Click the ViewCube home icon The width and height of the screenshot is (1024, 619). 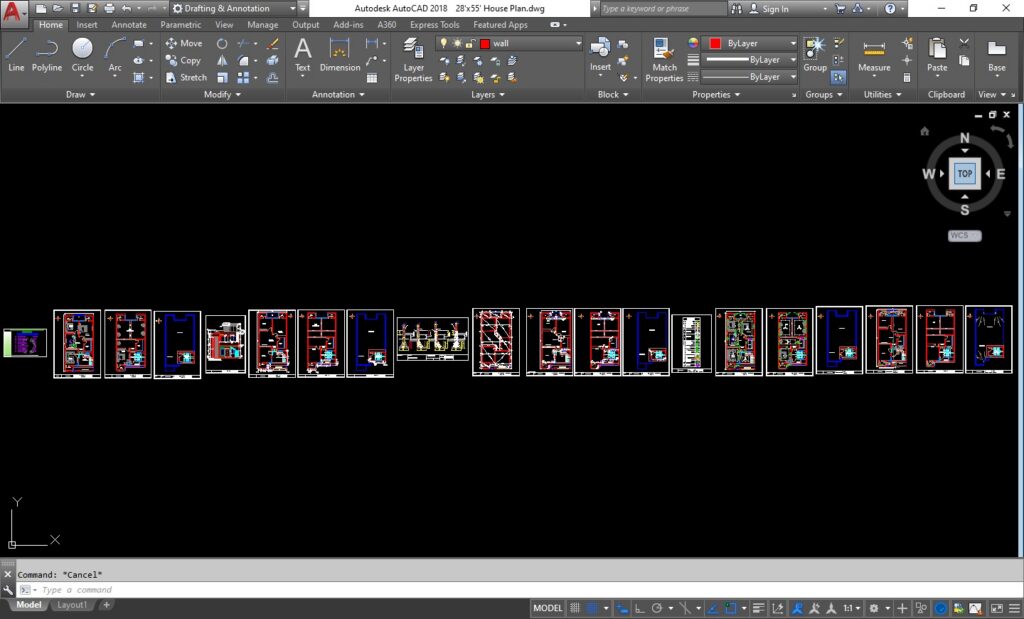coord(924,131)
